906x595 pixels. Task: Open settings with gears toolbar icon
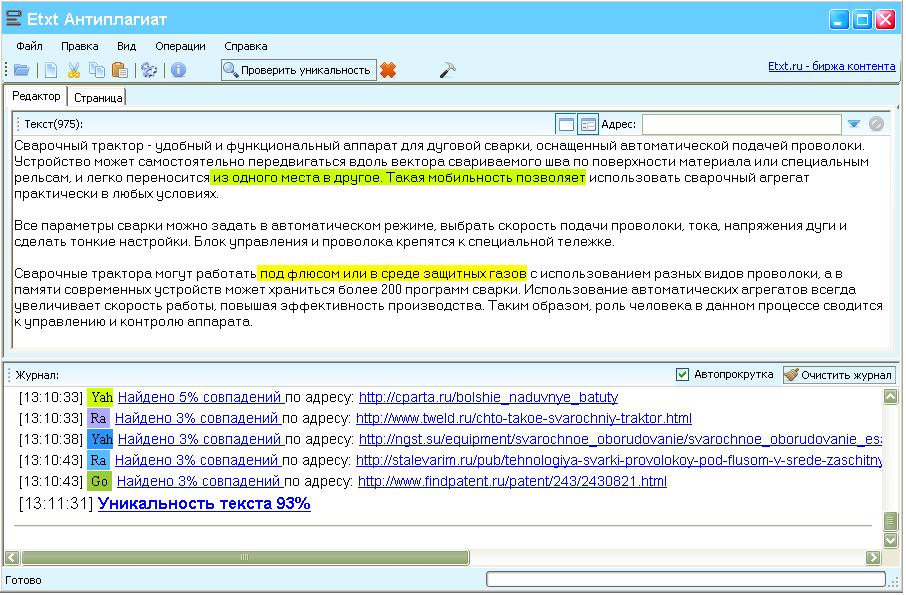[149, 70]
